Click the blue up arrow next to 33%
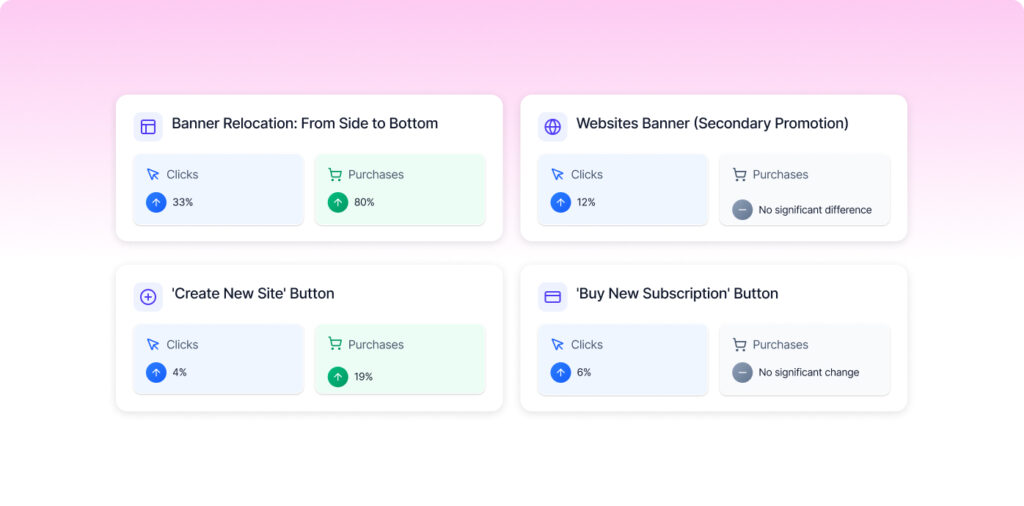Screen dimensions: 1024x506 (156, 202)
